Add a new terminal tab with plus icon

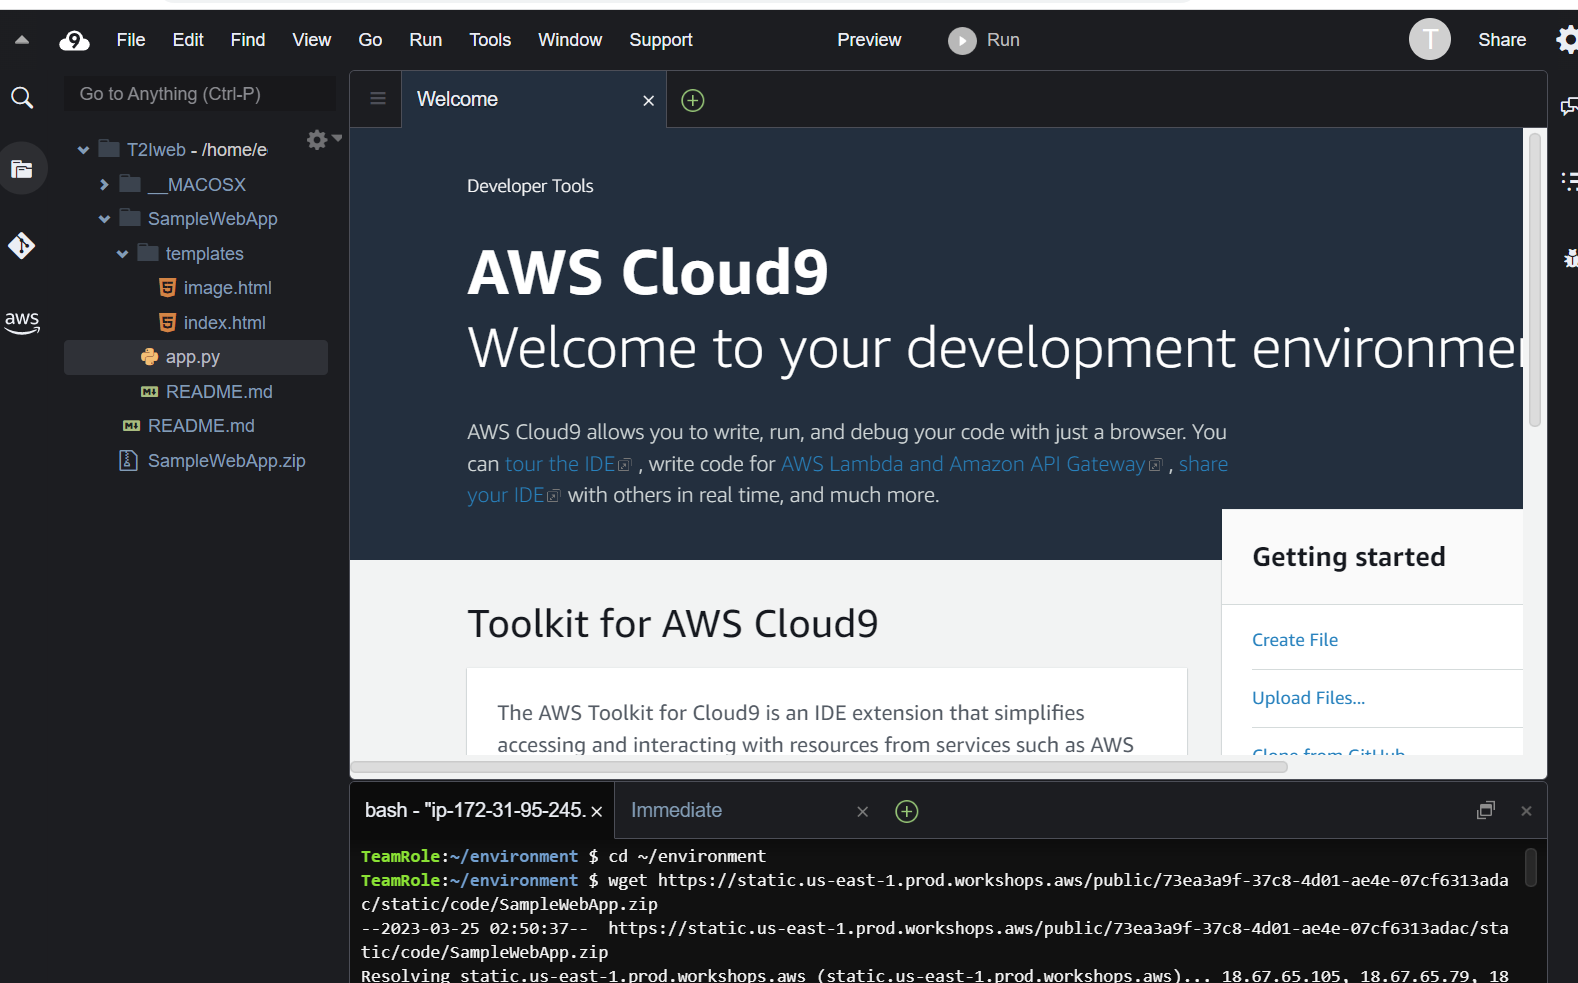[x=907, y=811]
